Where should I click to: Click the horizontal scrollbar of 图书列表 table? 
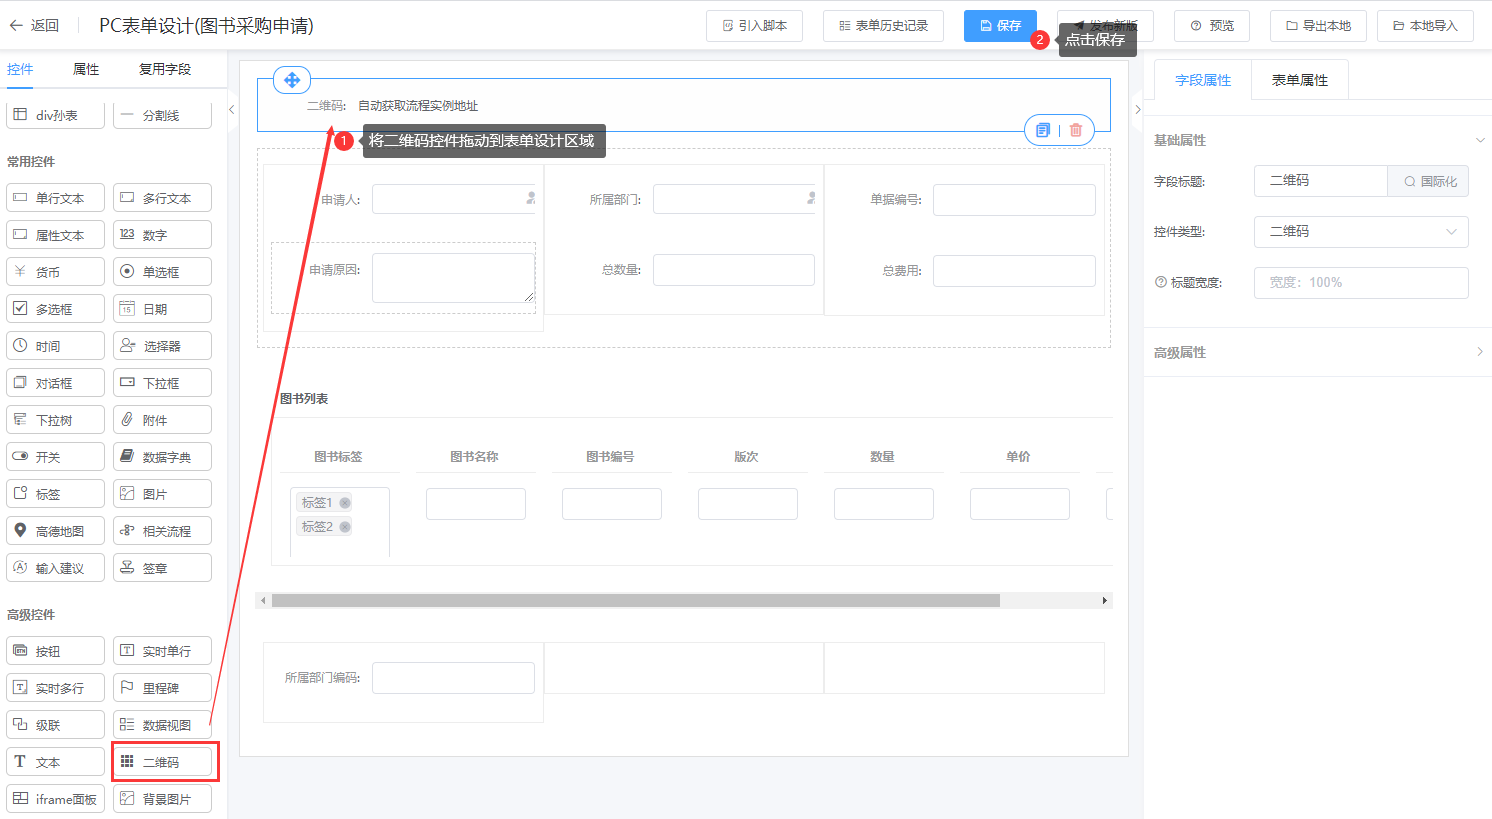click(x=636, y=601)
